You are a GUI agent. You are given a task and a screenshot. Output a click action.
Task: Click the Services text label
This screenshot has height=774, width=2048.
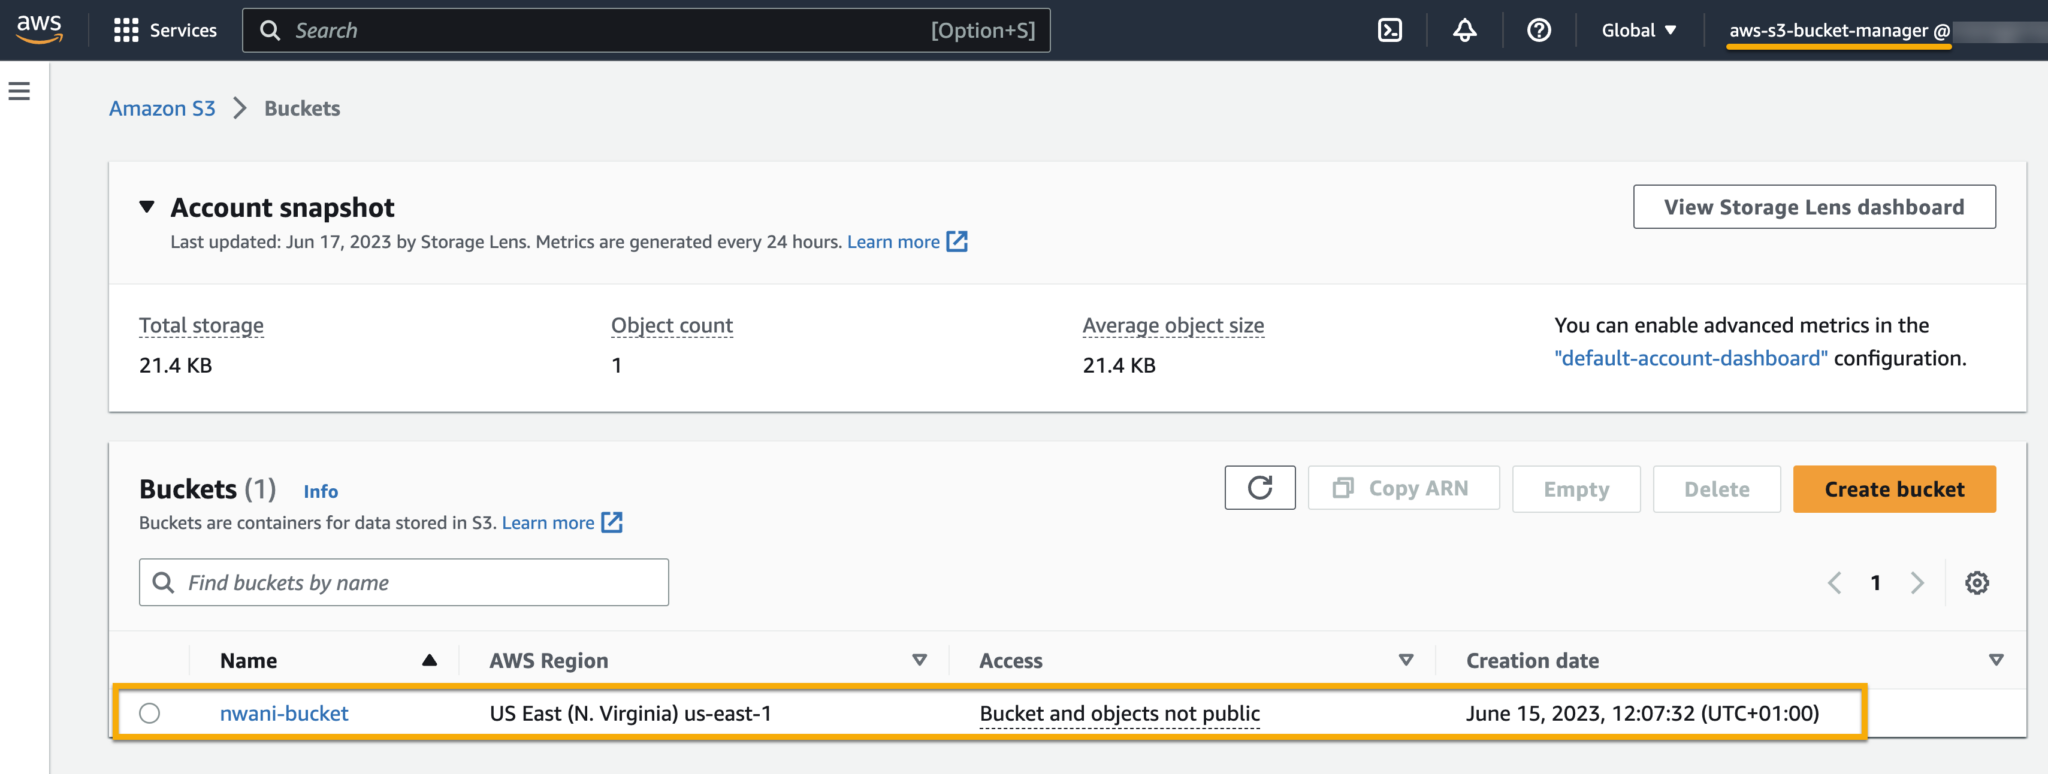point(183,30)
